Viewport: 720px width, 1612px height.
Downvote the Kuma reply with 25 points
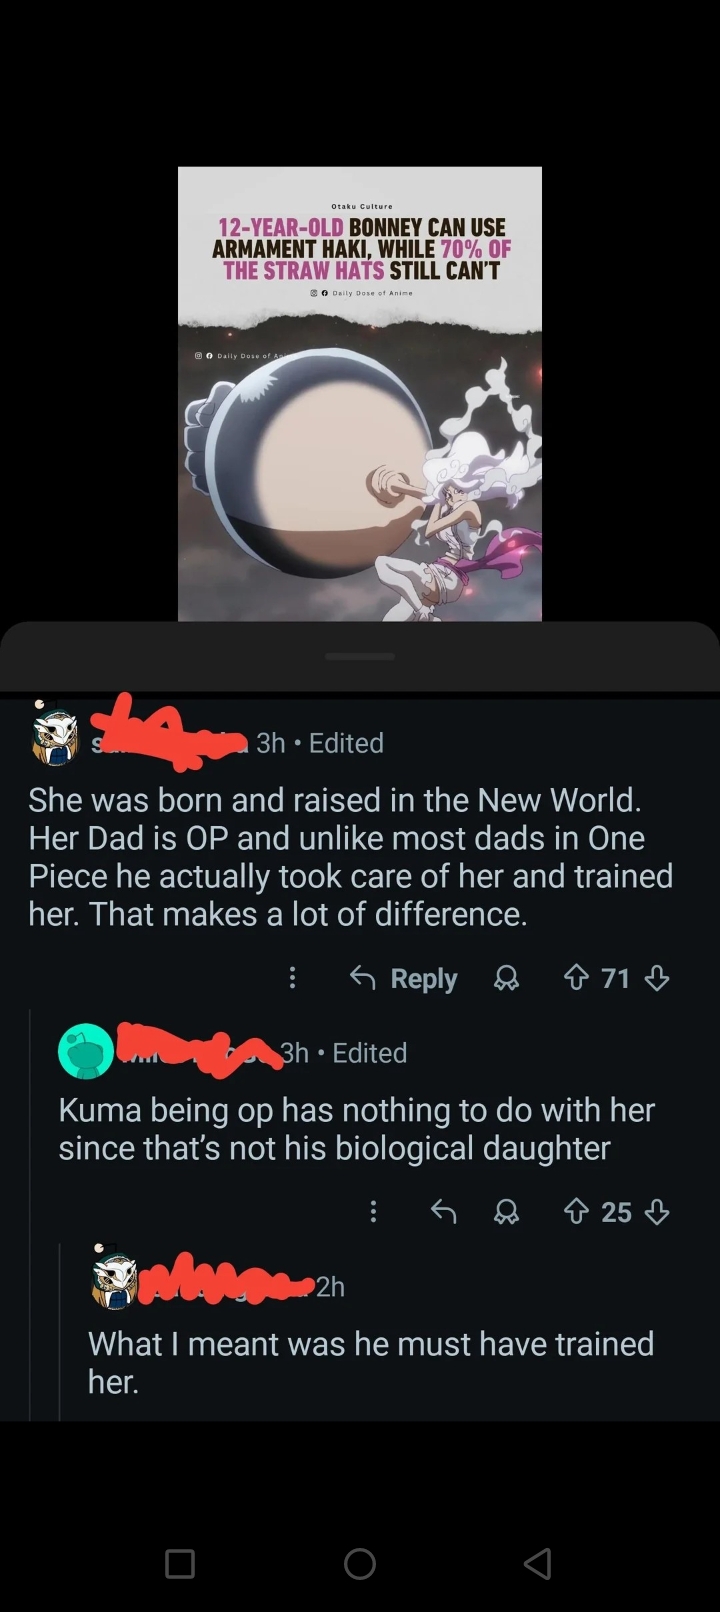pos(657,1212)
